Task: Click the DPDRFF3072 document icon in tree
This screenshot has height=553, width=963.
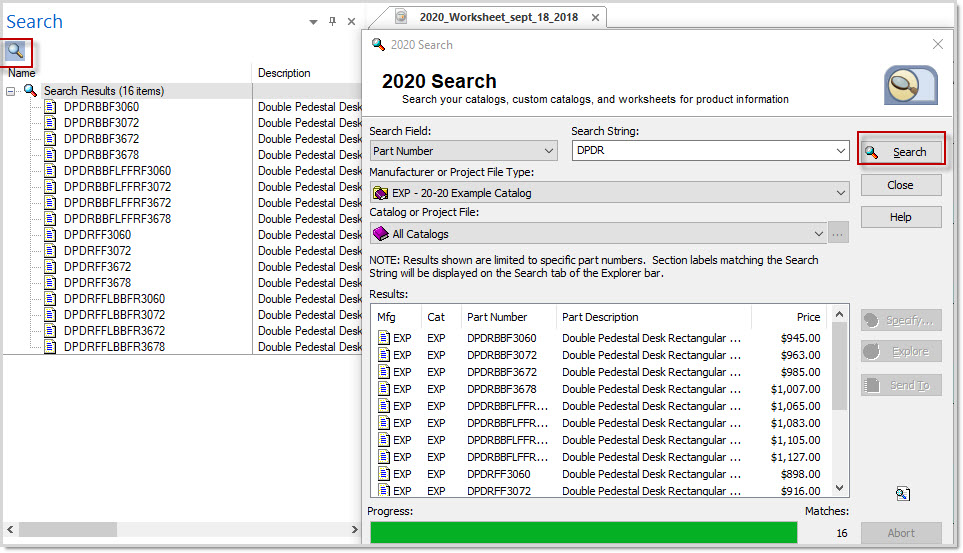Action: 50,251
